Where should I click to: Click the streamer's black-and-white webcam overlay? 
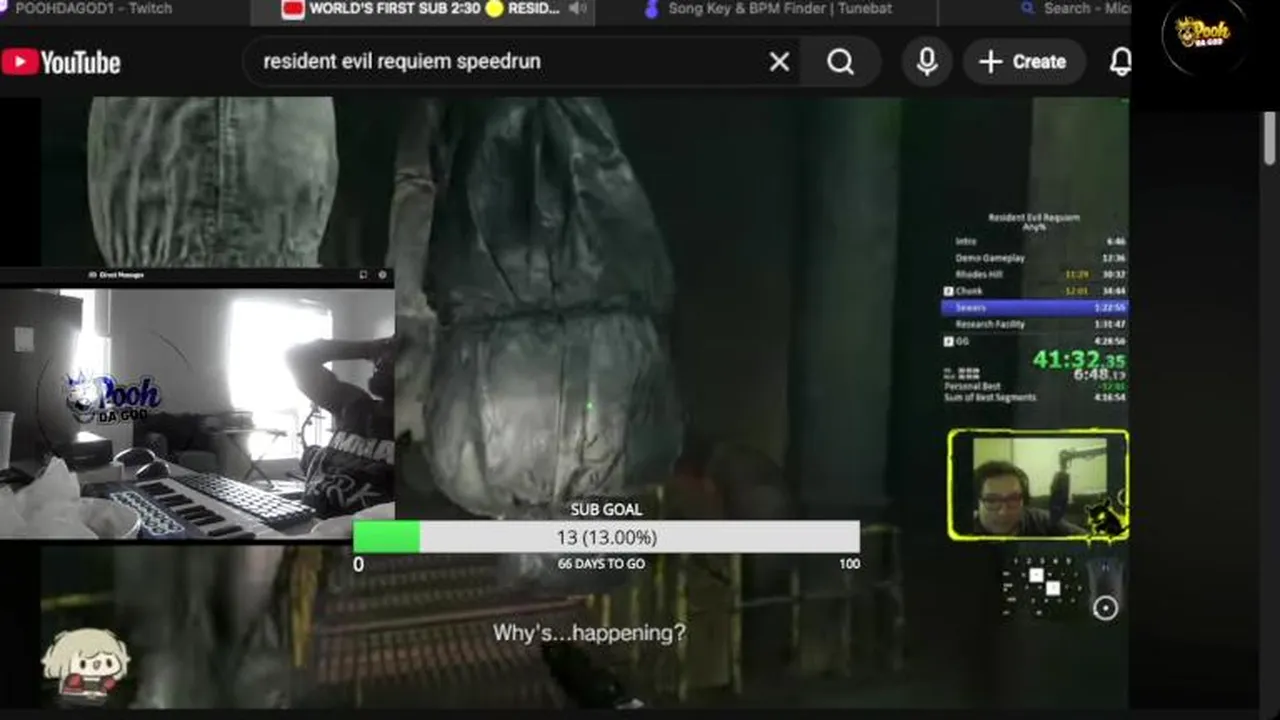tap(197, 412)
